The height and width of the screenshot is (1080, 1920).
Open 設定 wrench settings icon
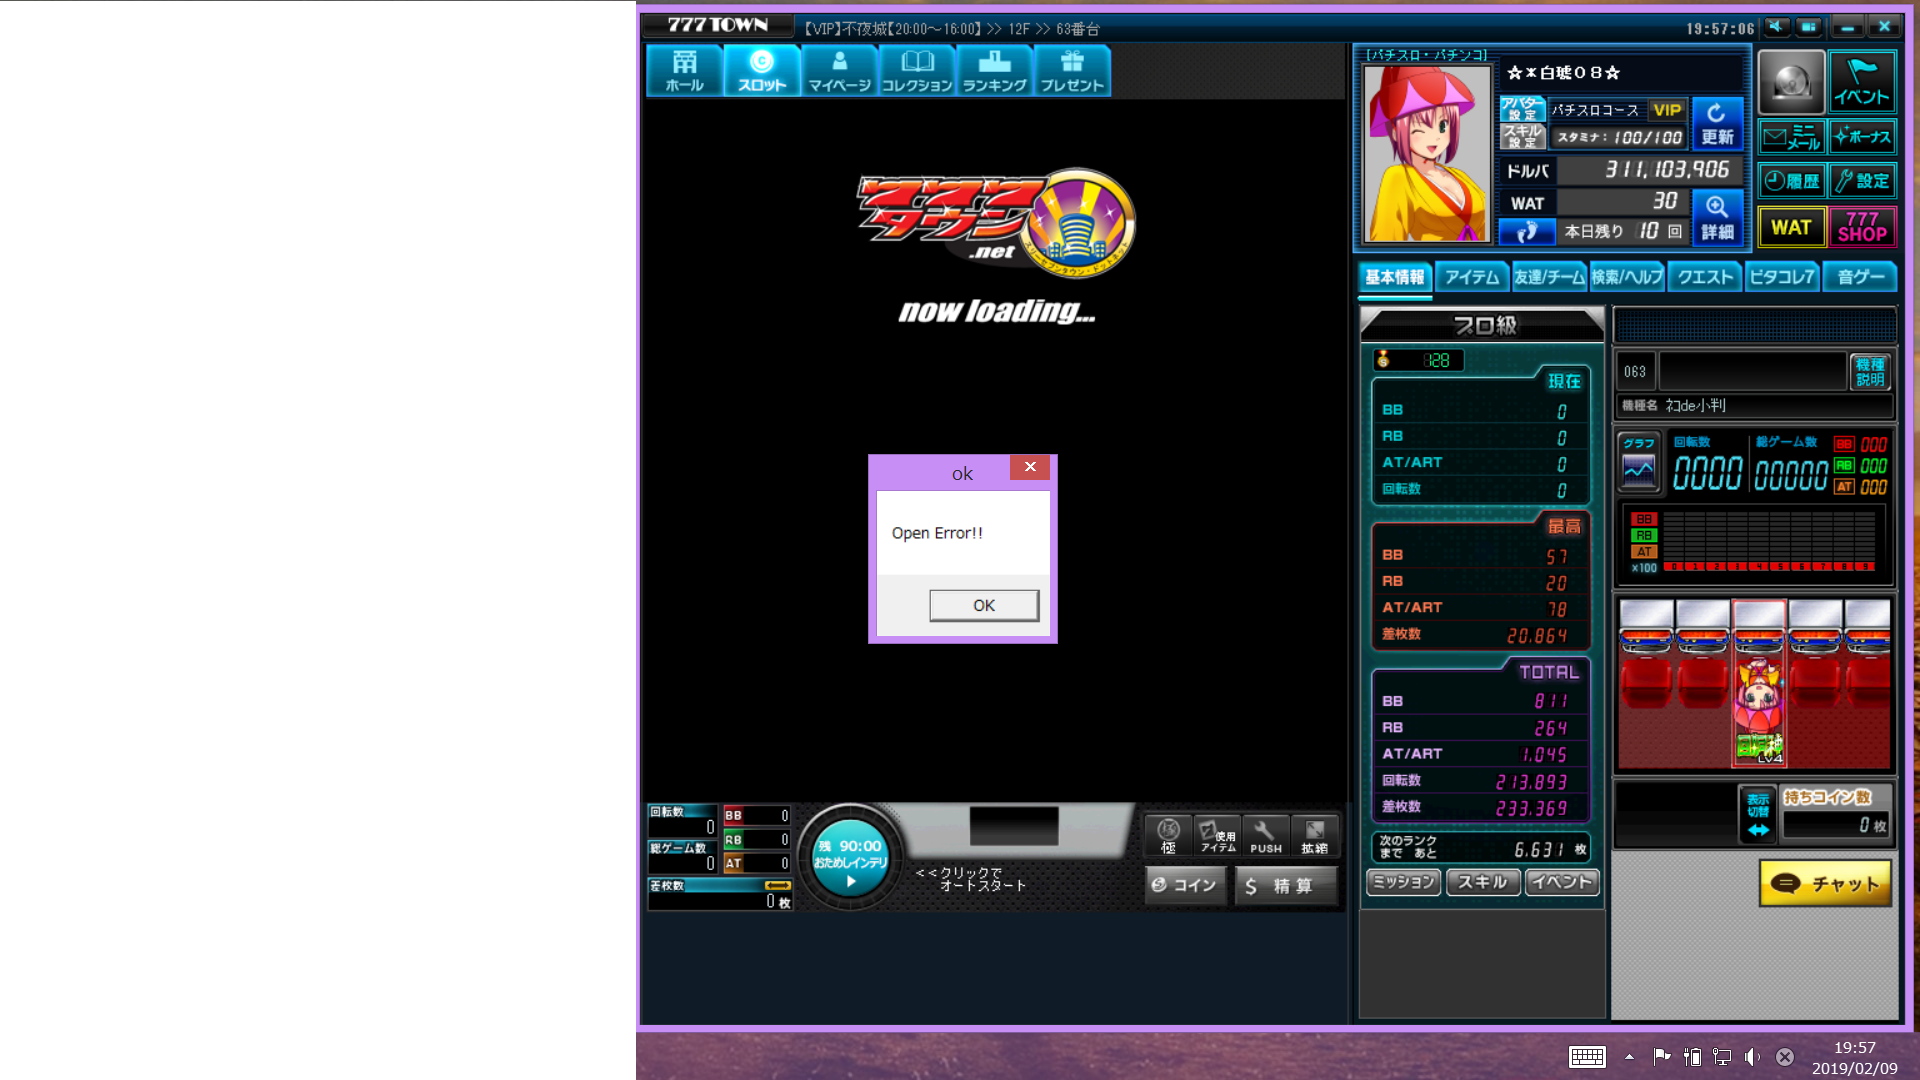1862,181
